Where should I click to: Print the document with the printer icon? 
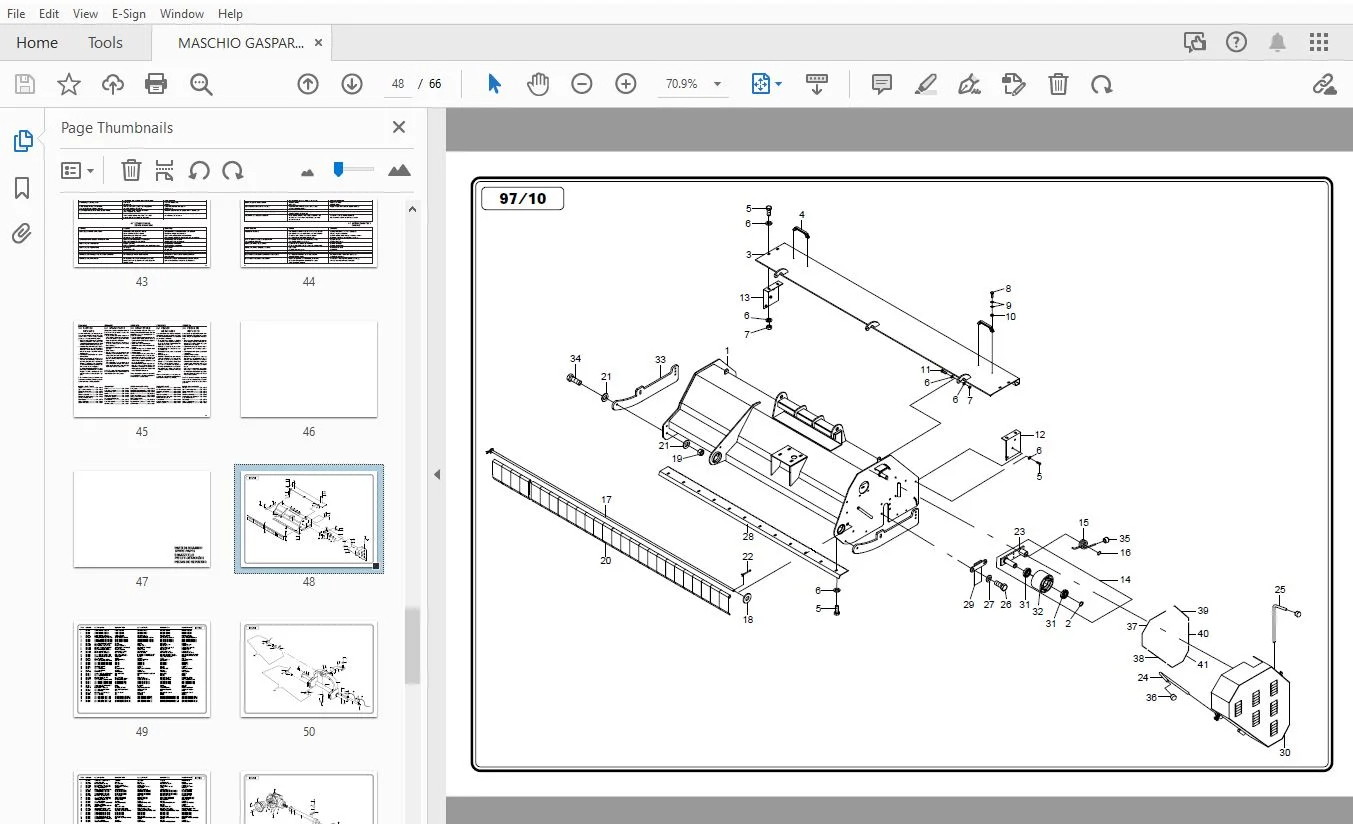pos(156,84)
